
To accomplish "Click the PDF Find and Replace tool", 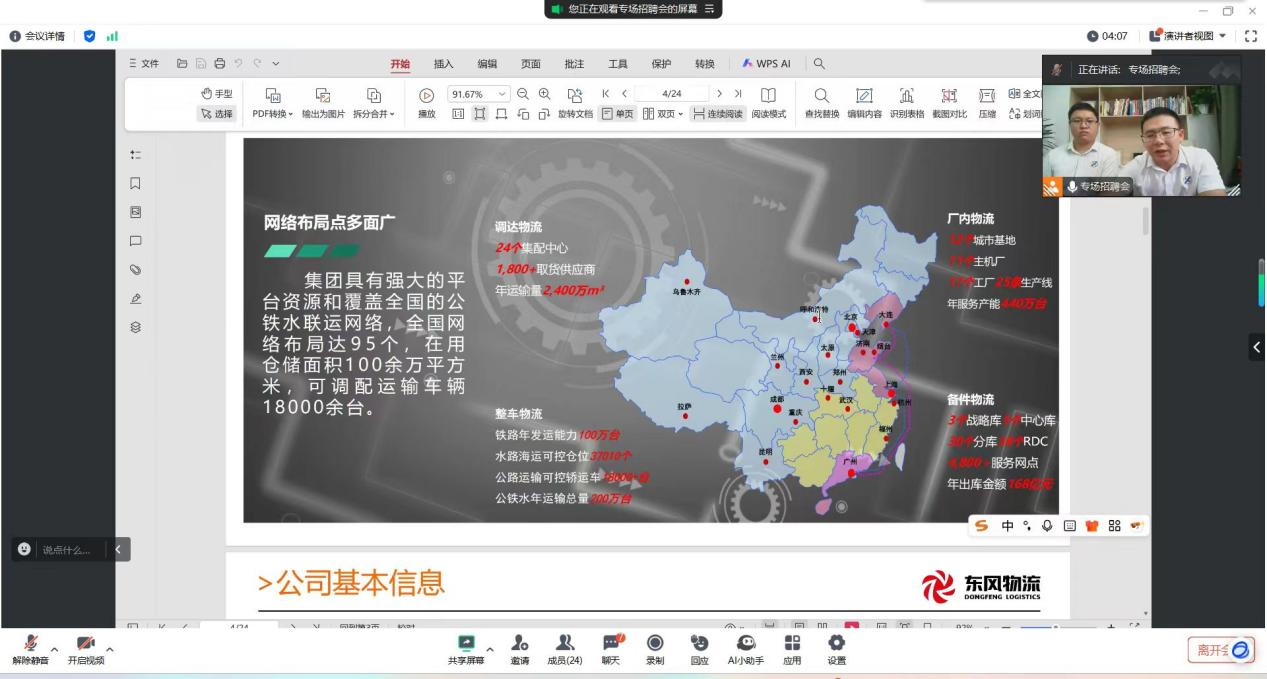I will (x=821, y=103).
